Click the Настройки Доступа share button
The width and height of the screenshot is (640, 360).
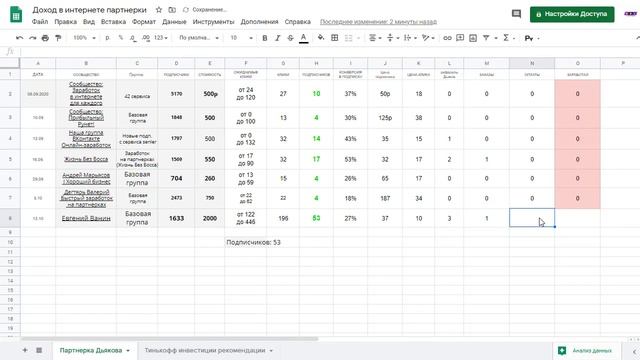coord(572,14)
